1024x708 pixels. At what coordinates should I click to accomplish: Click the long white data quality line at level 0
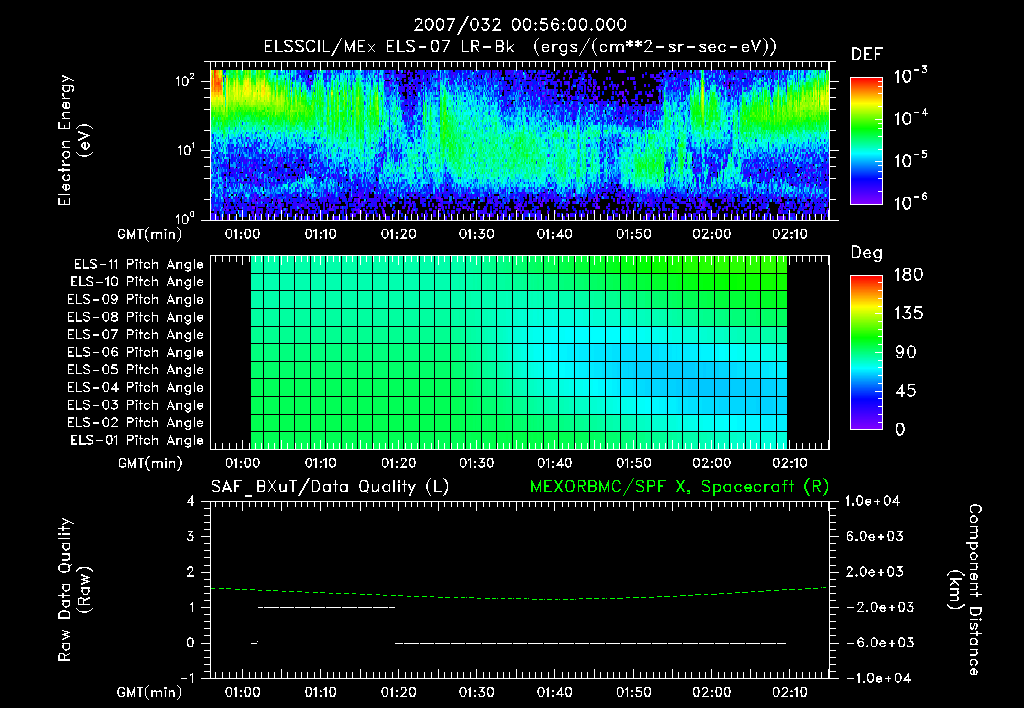(591, 643)
